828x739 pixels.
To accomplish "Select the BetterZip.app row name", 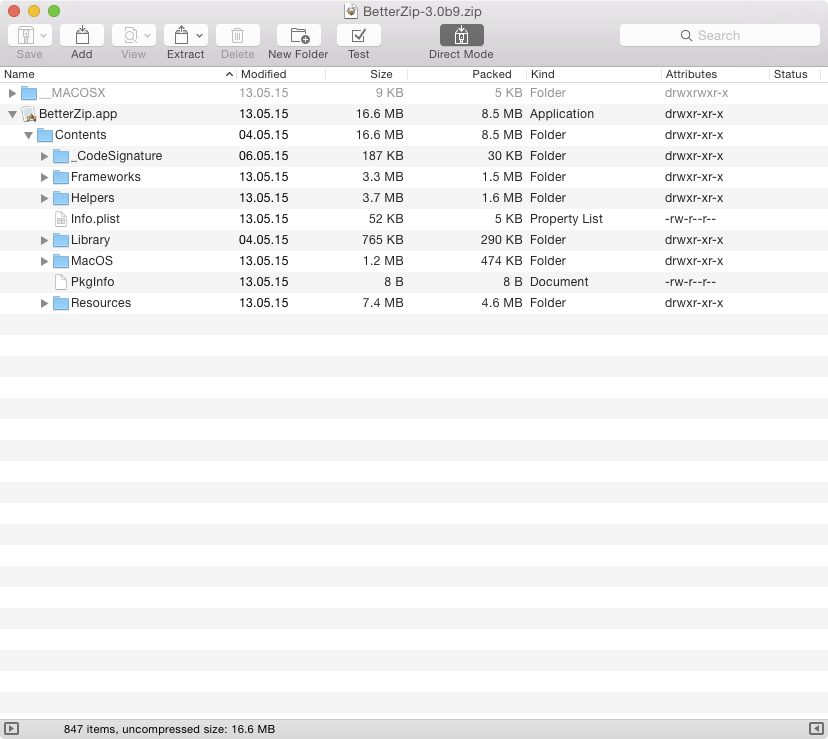I will click(x=78, y=114).
